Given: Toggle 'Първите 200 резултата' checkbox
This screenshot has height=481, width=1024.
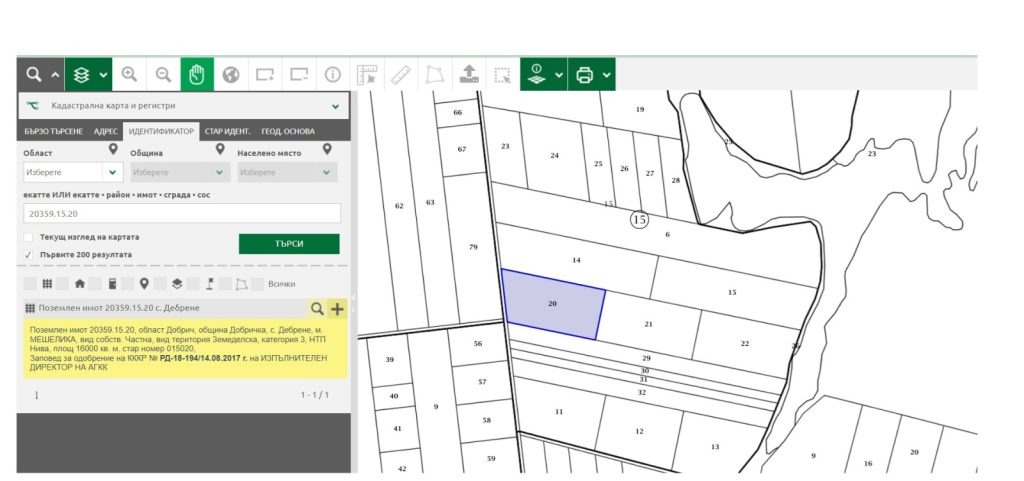Looking at the screenshot, I should pyautogui.click(x=28, y=255).
